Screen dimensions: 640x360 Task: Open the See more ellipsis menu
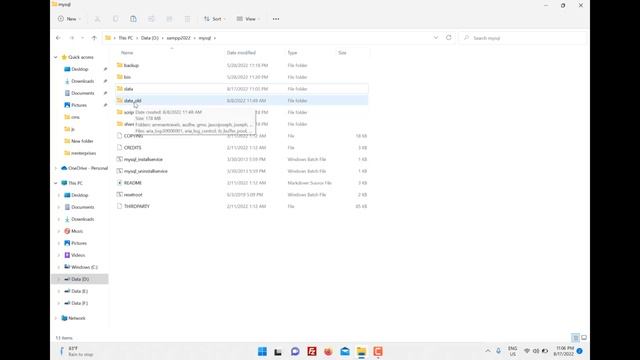276,19
